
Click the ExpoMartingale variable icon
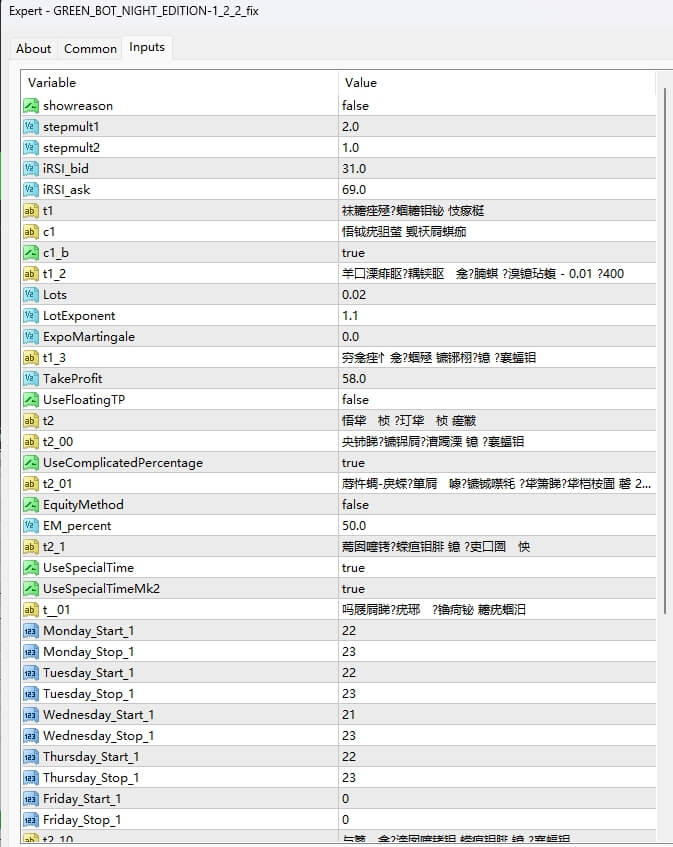click(31, 337)
